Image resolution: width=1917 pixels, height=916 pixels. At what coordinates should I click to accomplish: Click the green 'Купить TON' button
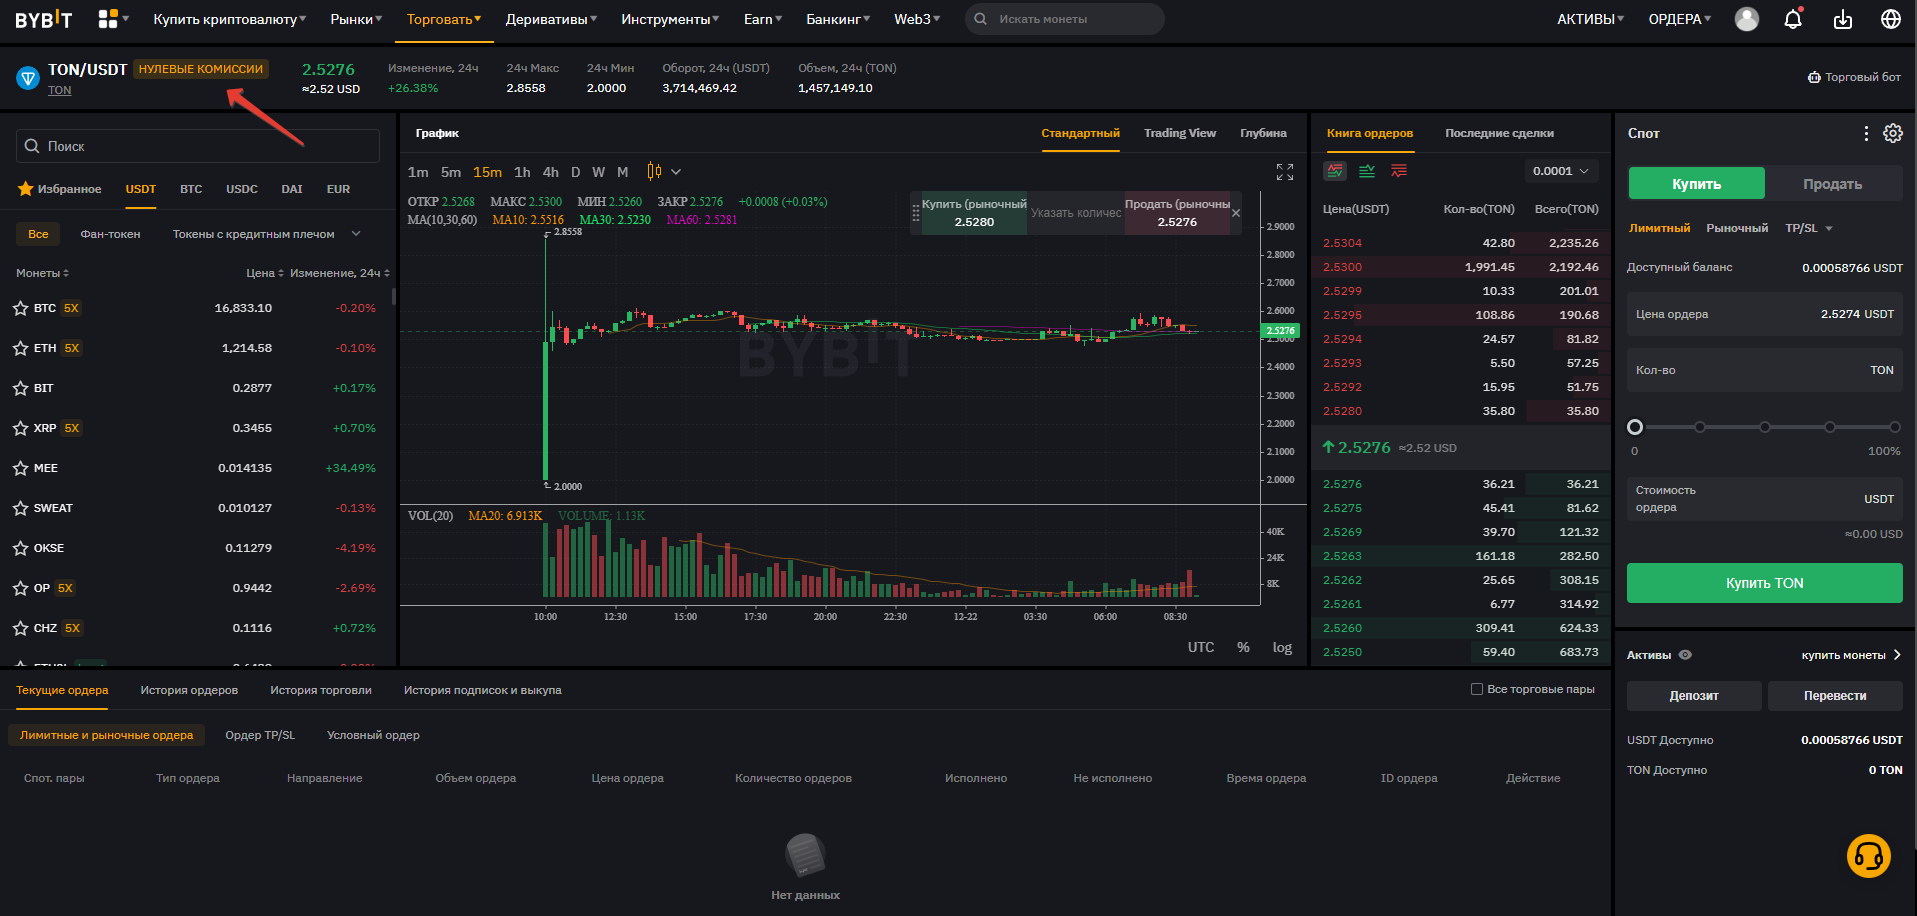[1764, 583]
